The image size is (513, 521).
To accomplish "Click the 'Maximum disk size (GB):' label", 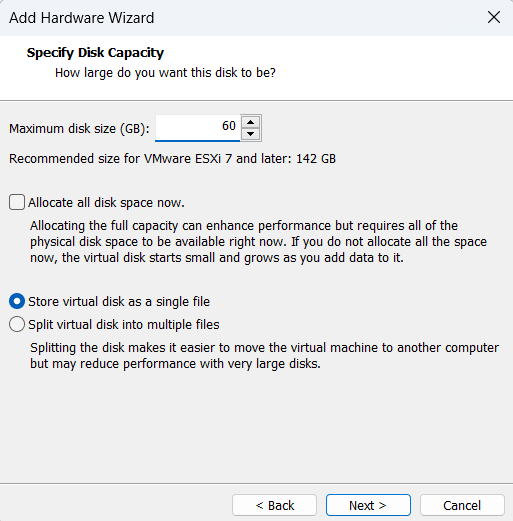I will coord(79,129).
